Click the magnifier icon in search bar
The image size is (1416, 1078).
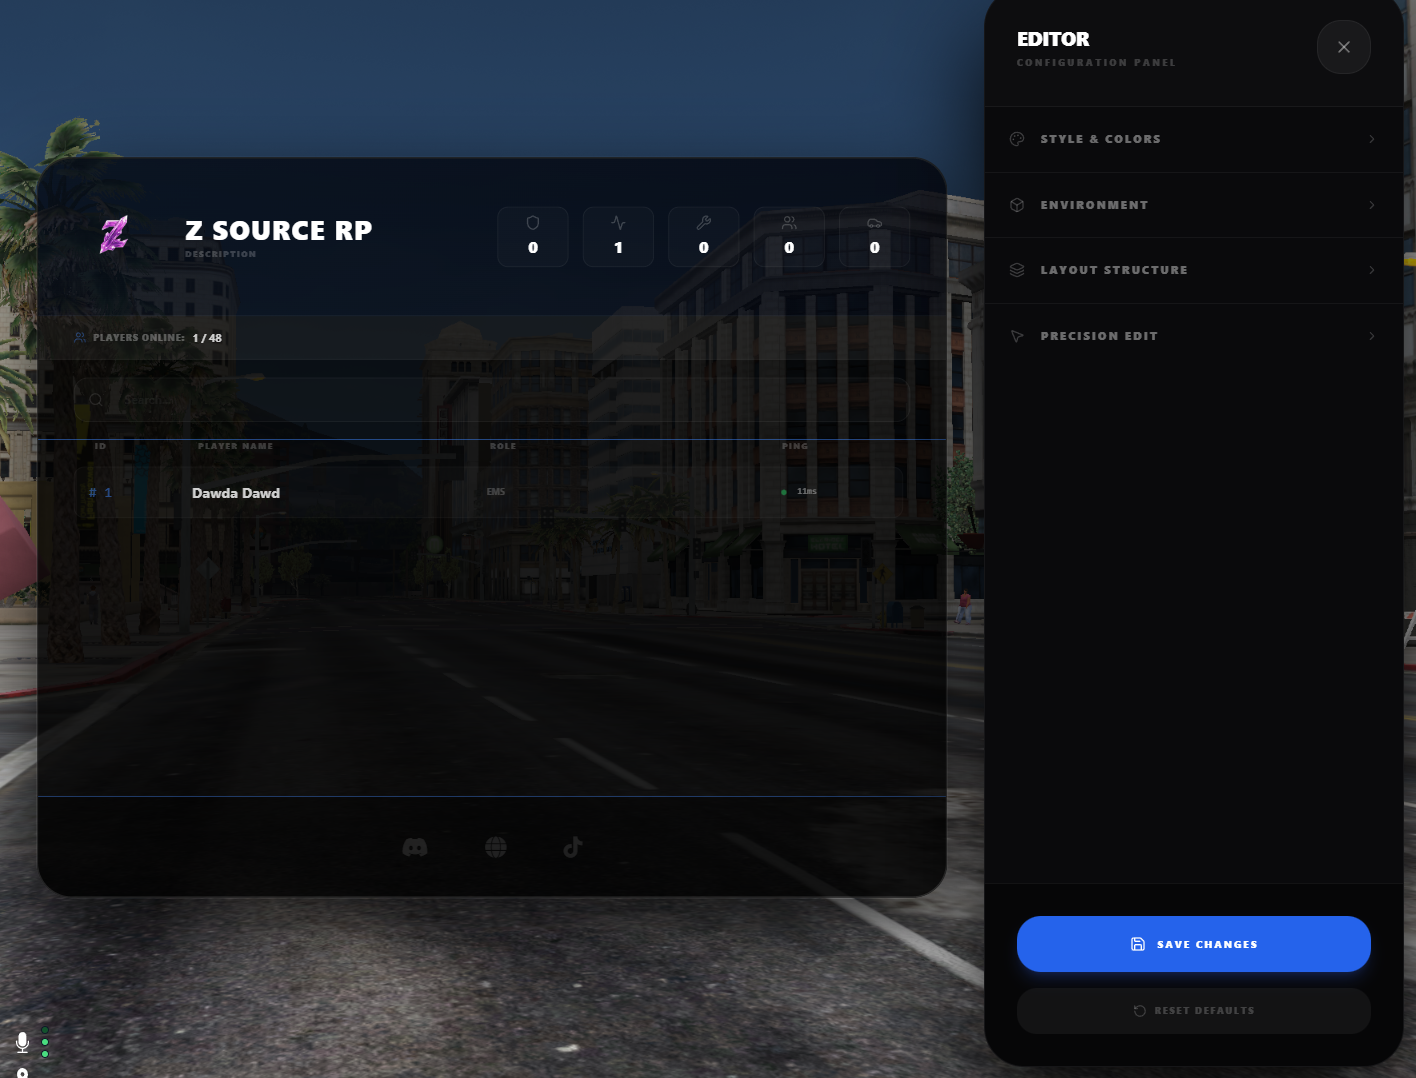(x=96, y=400)
